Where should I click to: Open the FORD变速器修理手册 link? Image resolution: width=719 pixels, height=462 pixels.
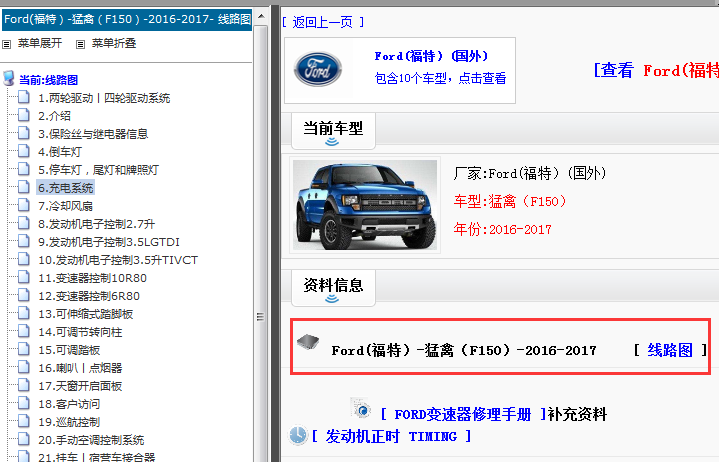pos(463,414)
